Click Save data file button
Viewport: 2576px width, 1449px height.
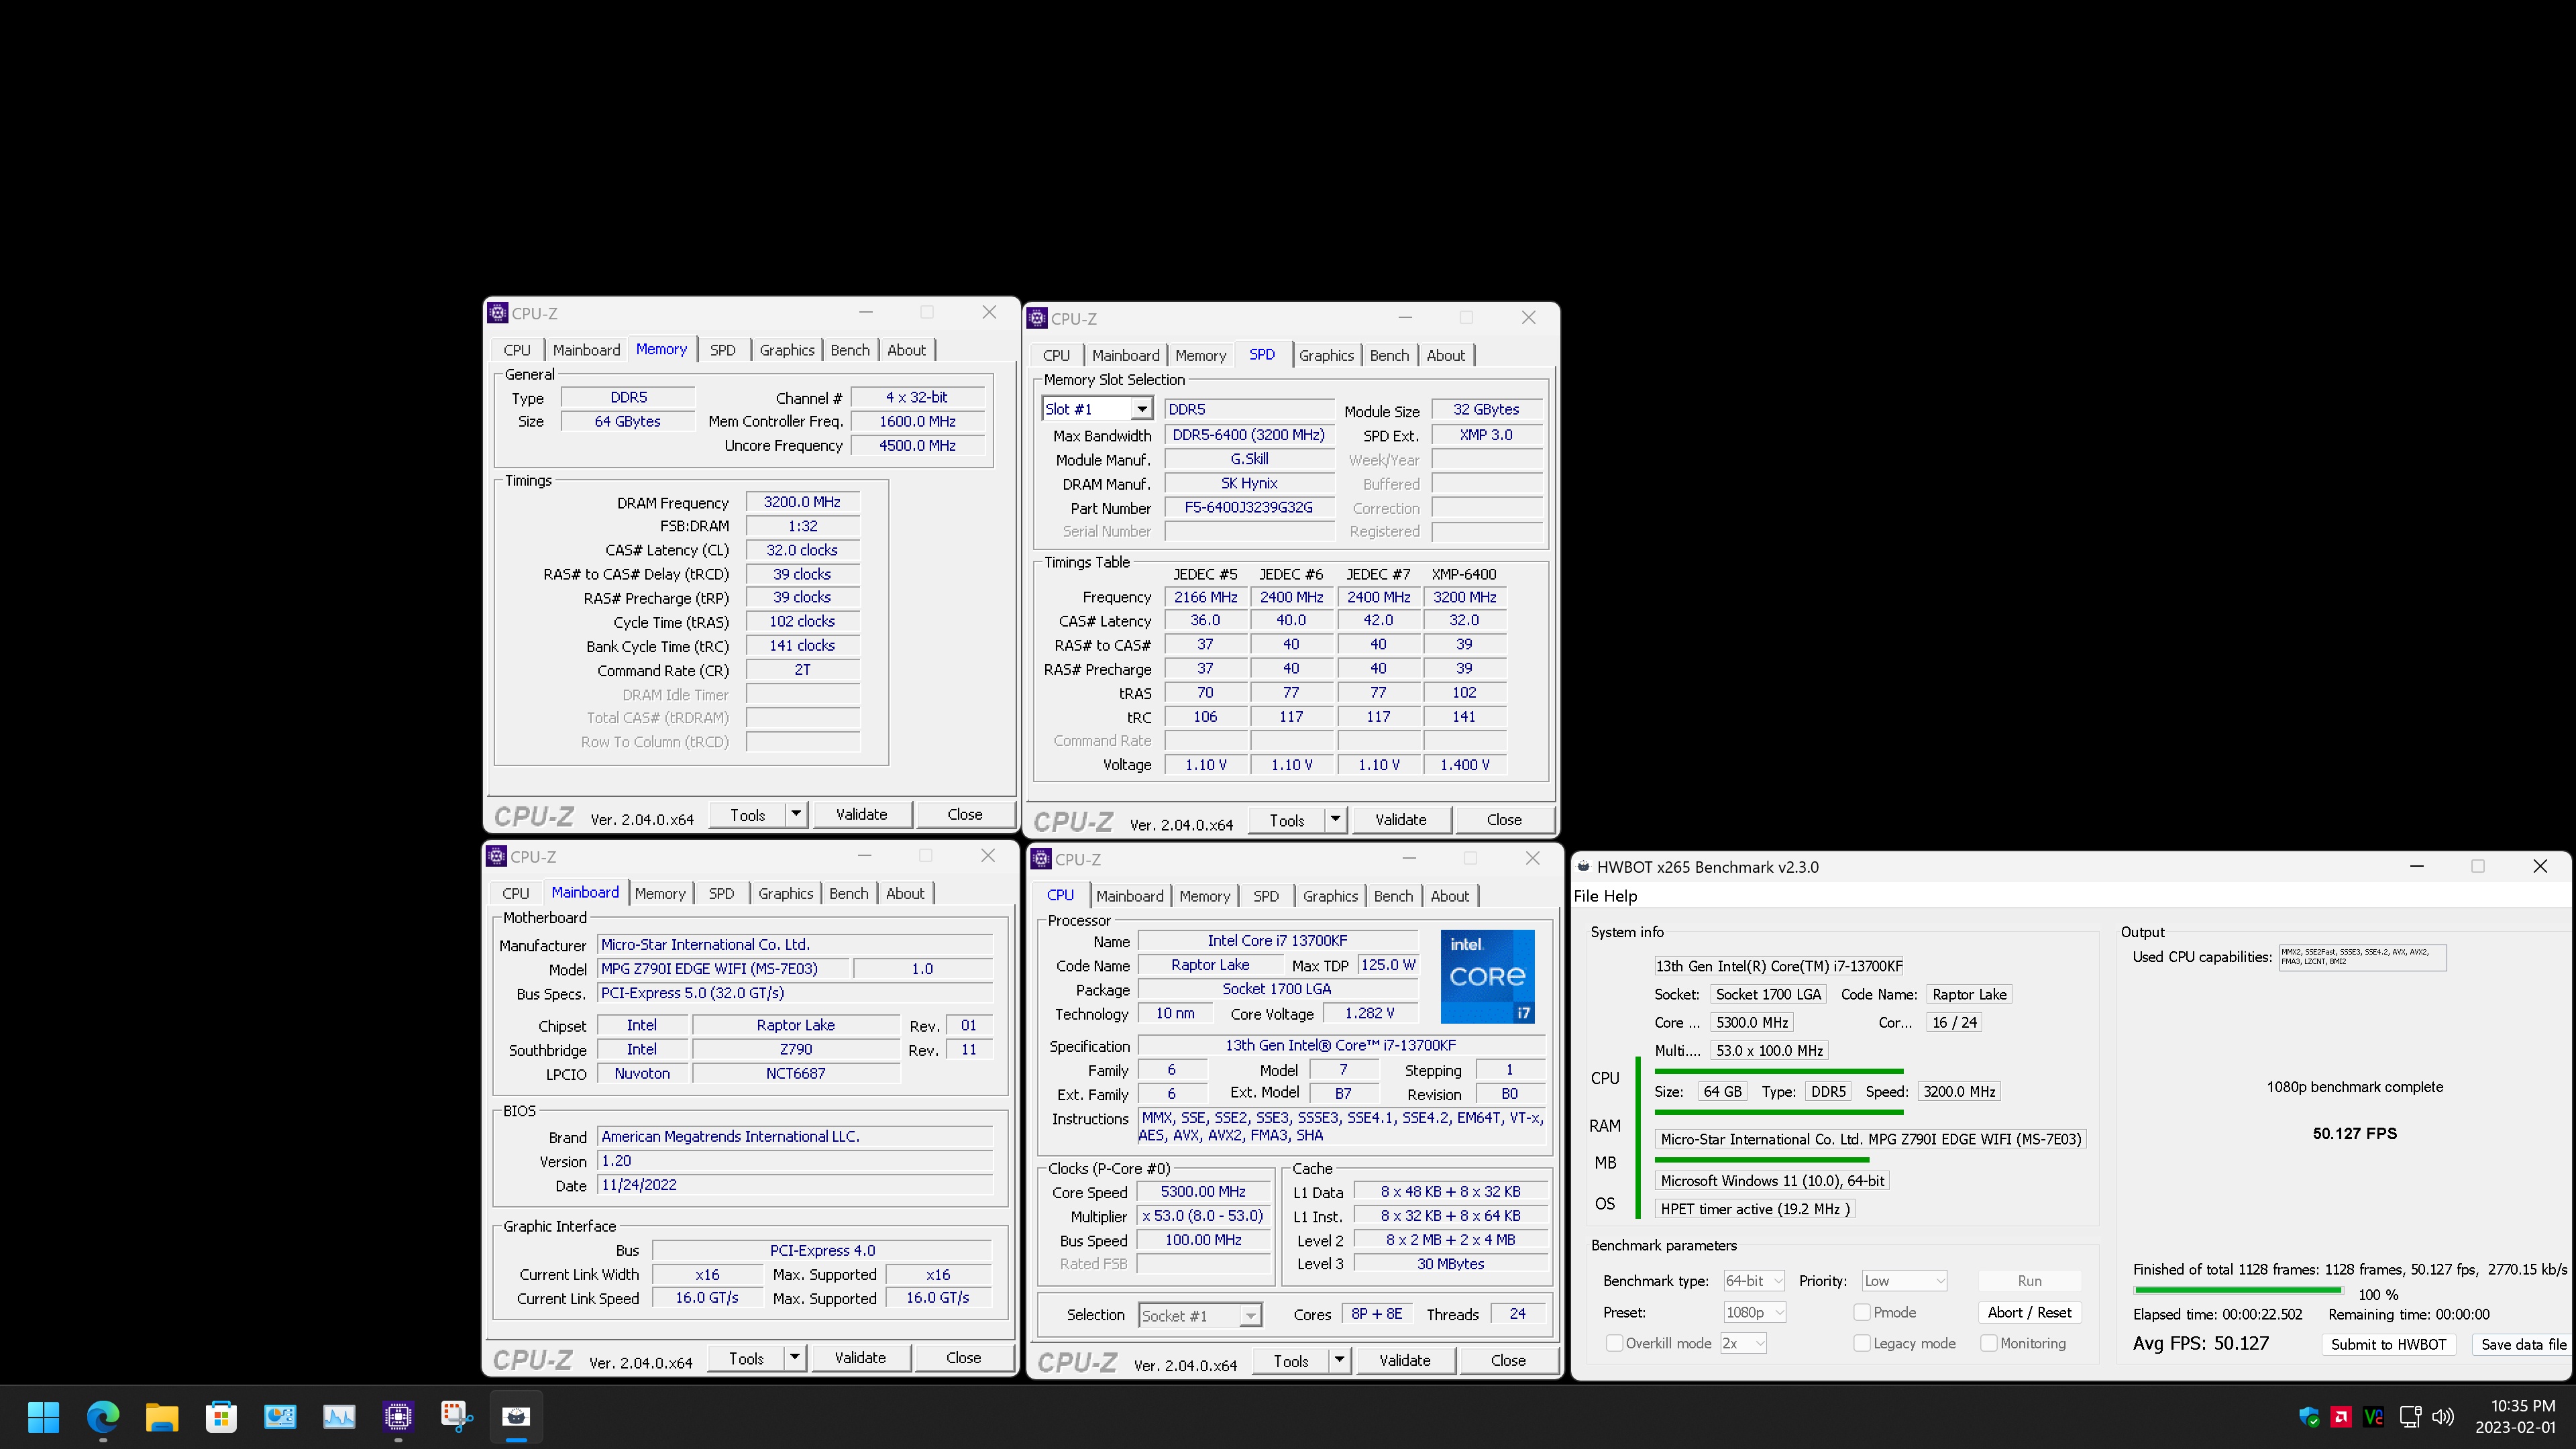coord(2523,1344)
